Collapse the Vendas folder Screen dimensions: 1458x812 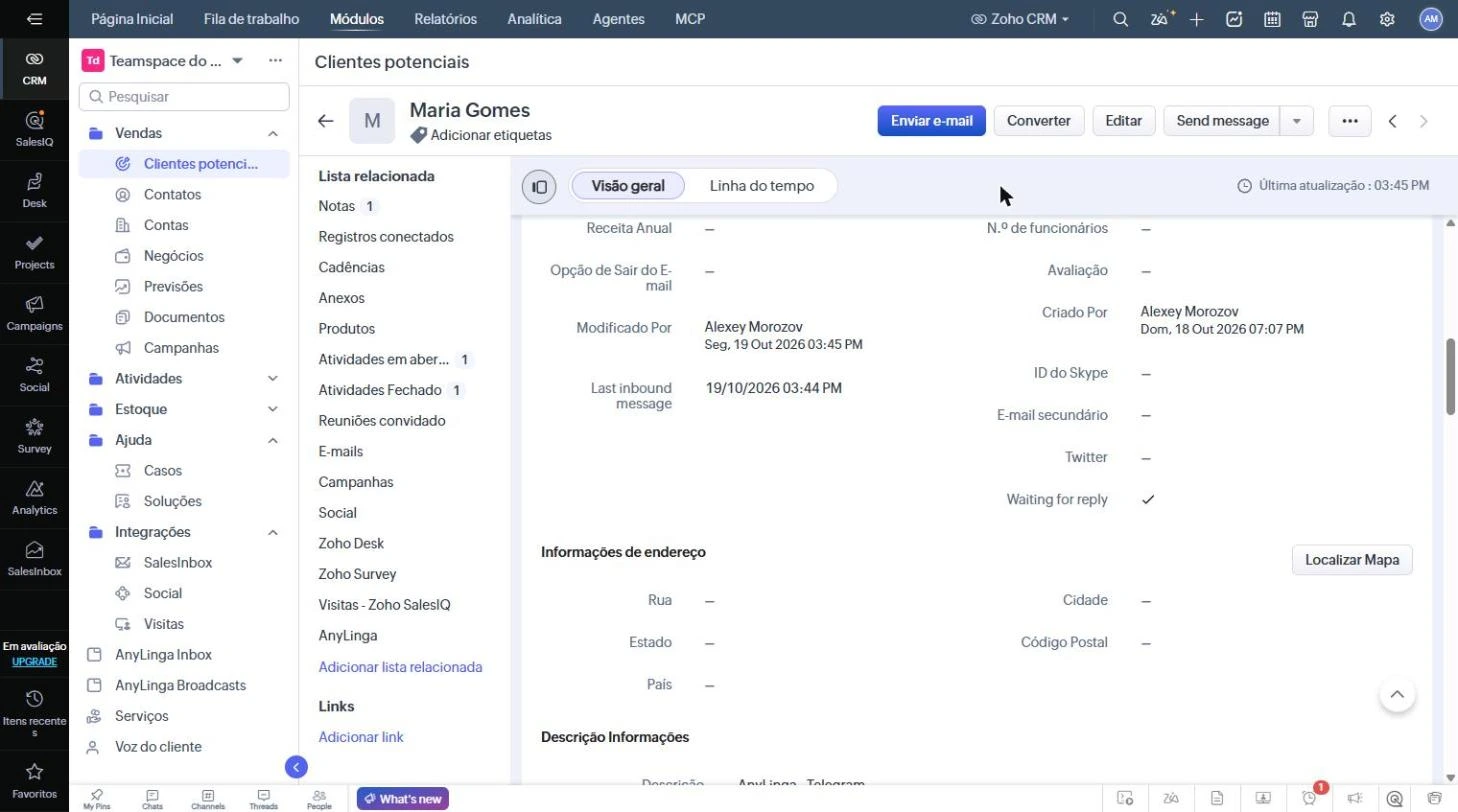pos(272,133)
